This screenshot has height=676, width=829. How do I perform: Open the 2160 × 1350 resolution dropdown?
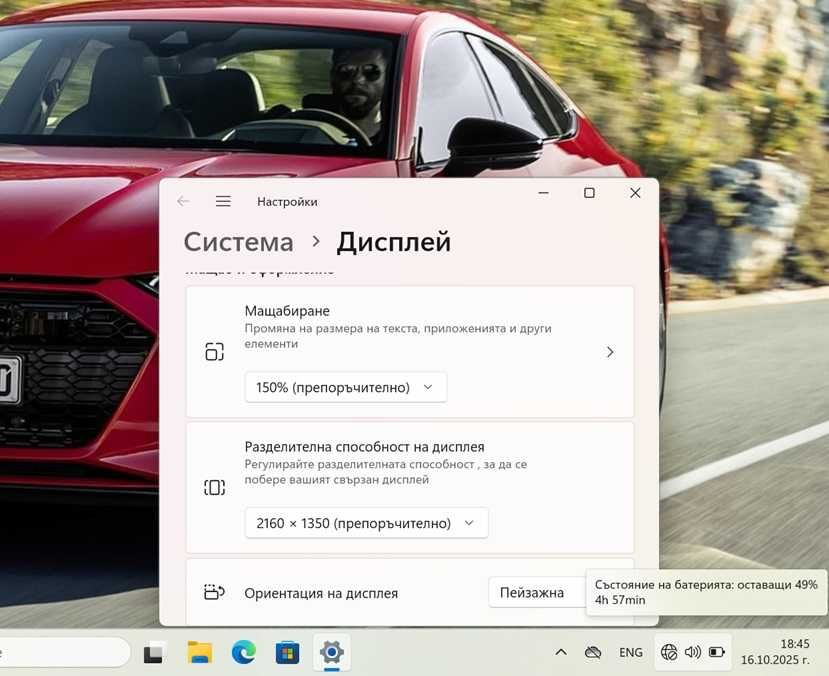366,523
